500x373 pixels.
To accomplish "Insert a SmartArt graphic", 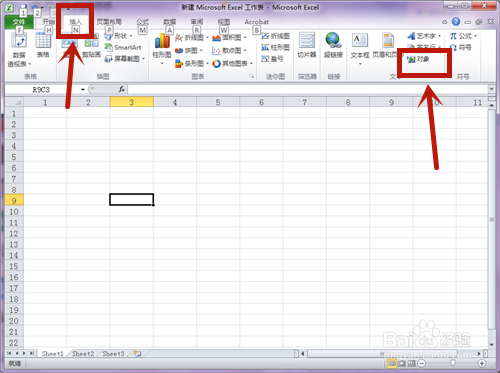I will point(123,47).
